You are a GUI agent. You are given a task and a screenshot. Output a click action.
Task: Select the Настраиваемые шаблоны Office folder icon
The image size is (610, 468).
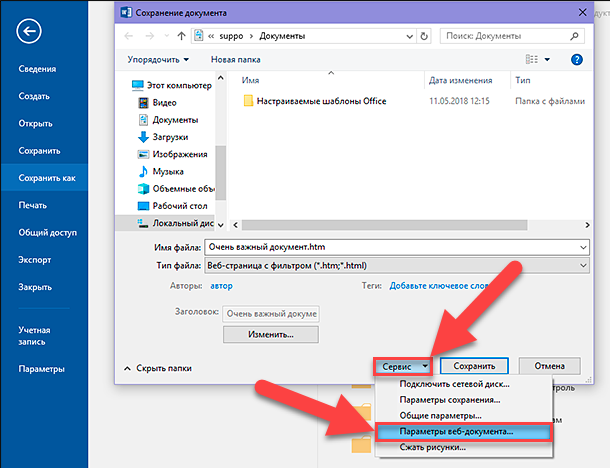click(x=248, y=101)
